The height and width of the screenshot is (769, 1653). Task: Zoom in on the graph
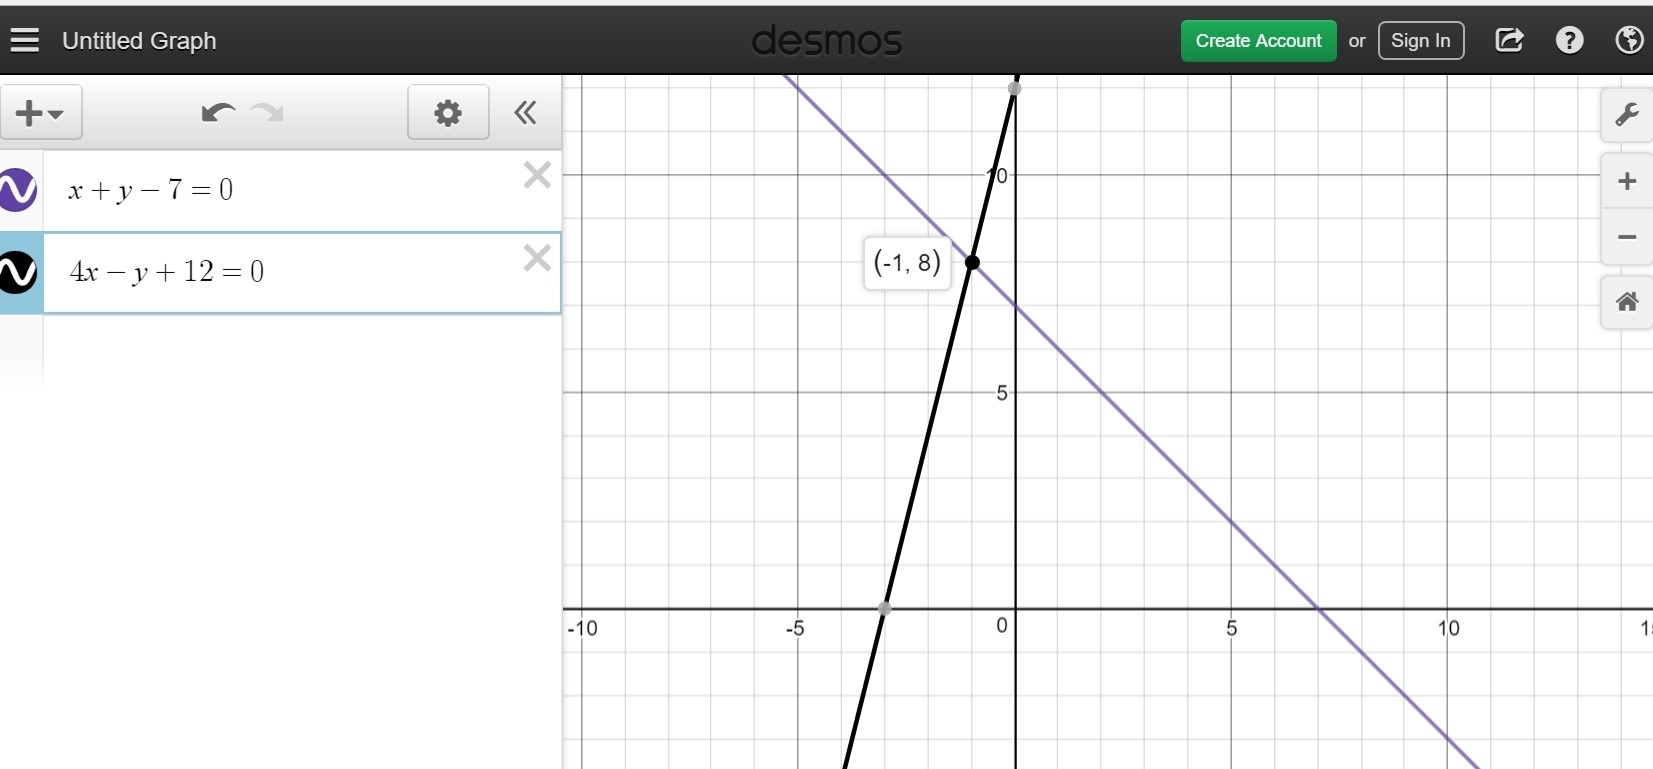[1627, 181]
